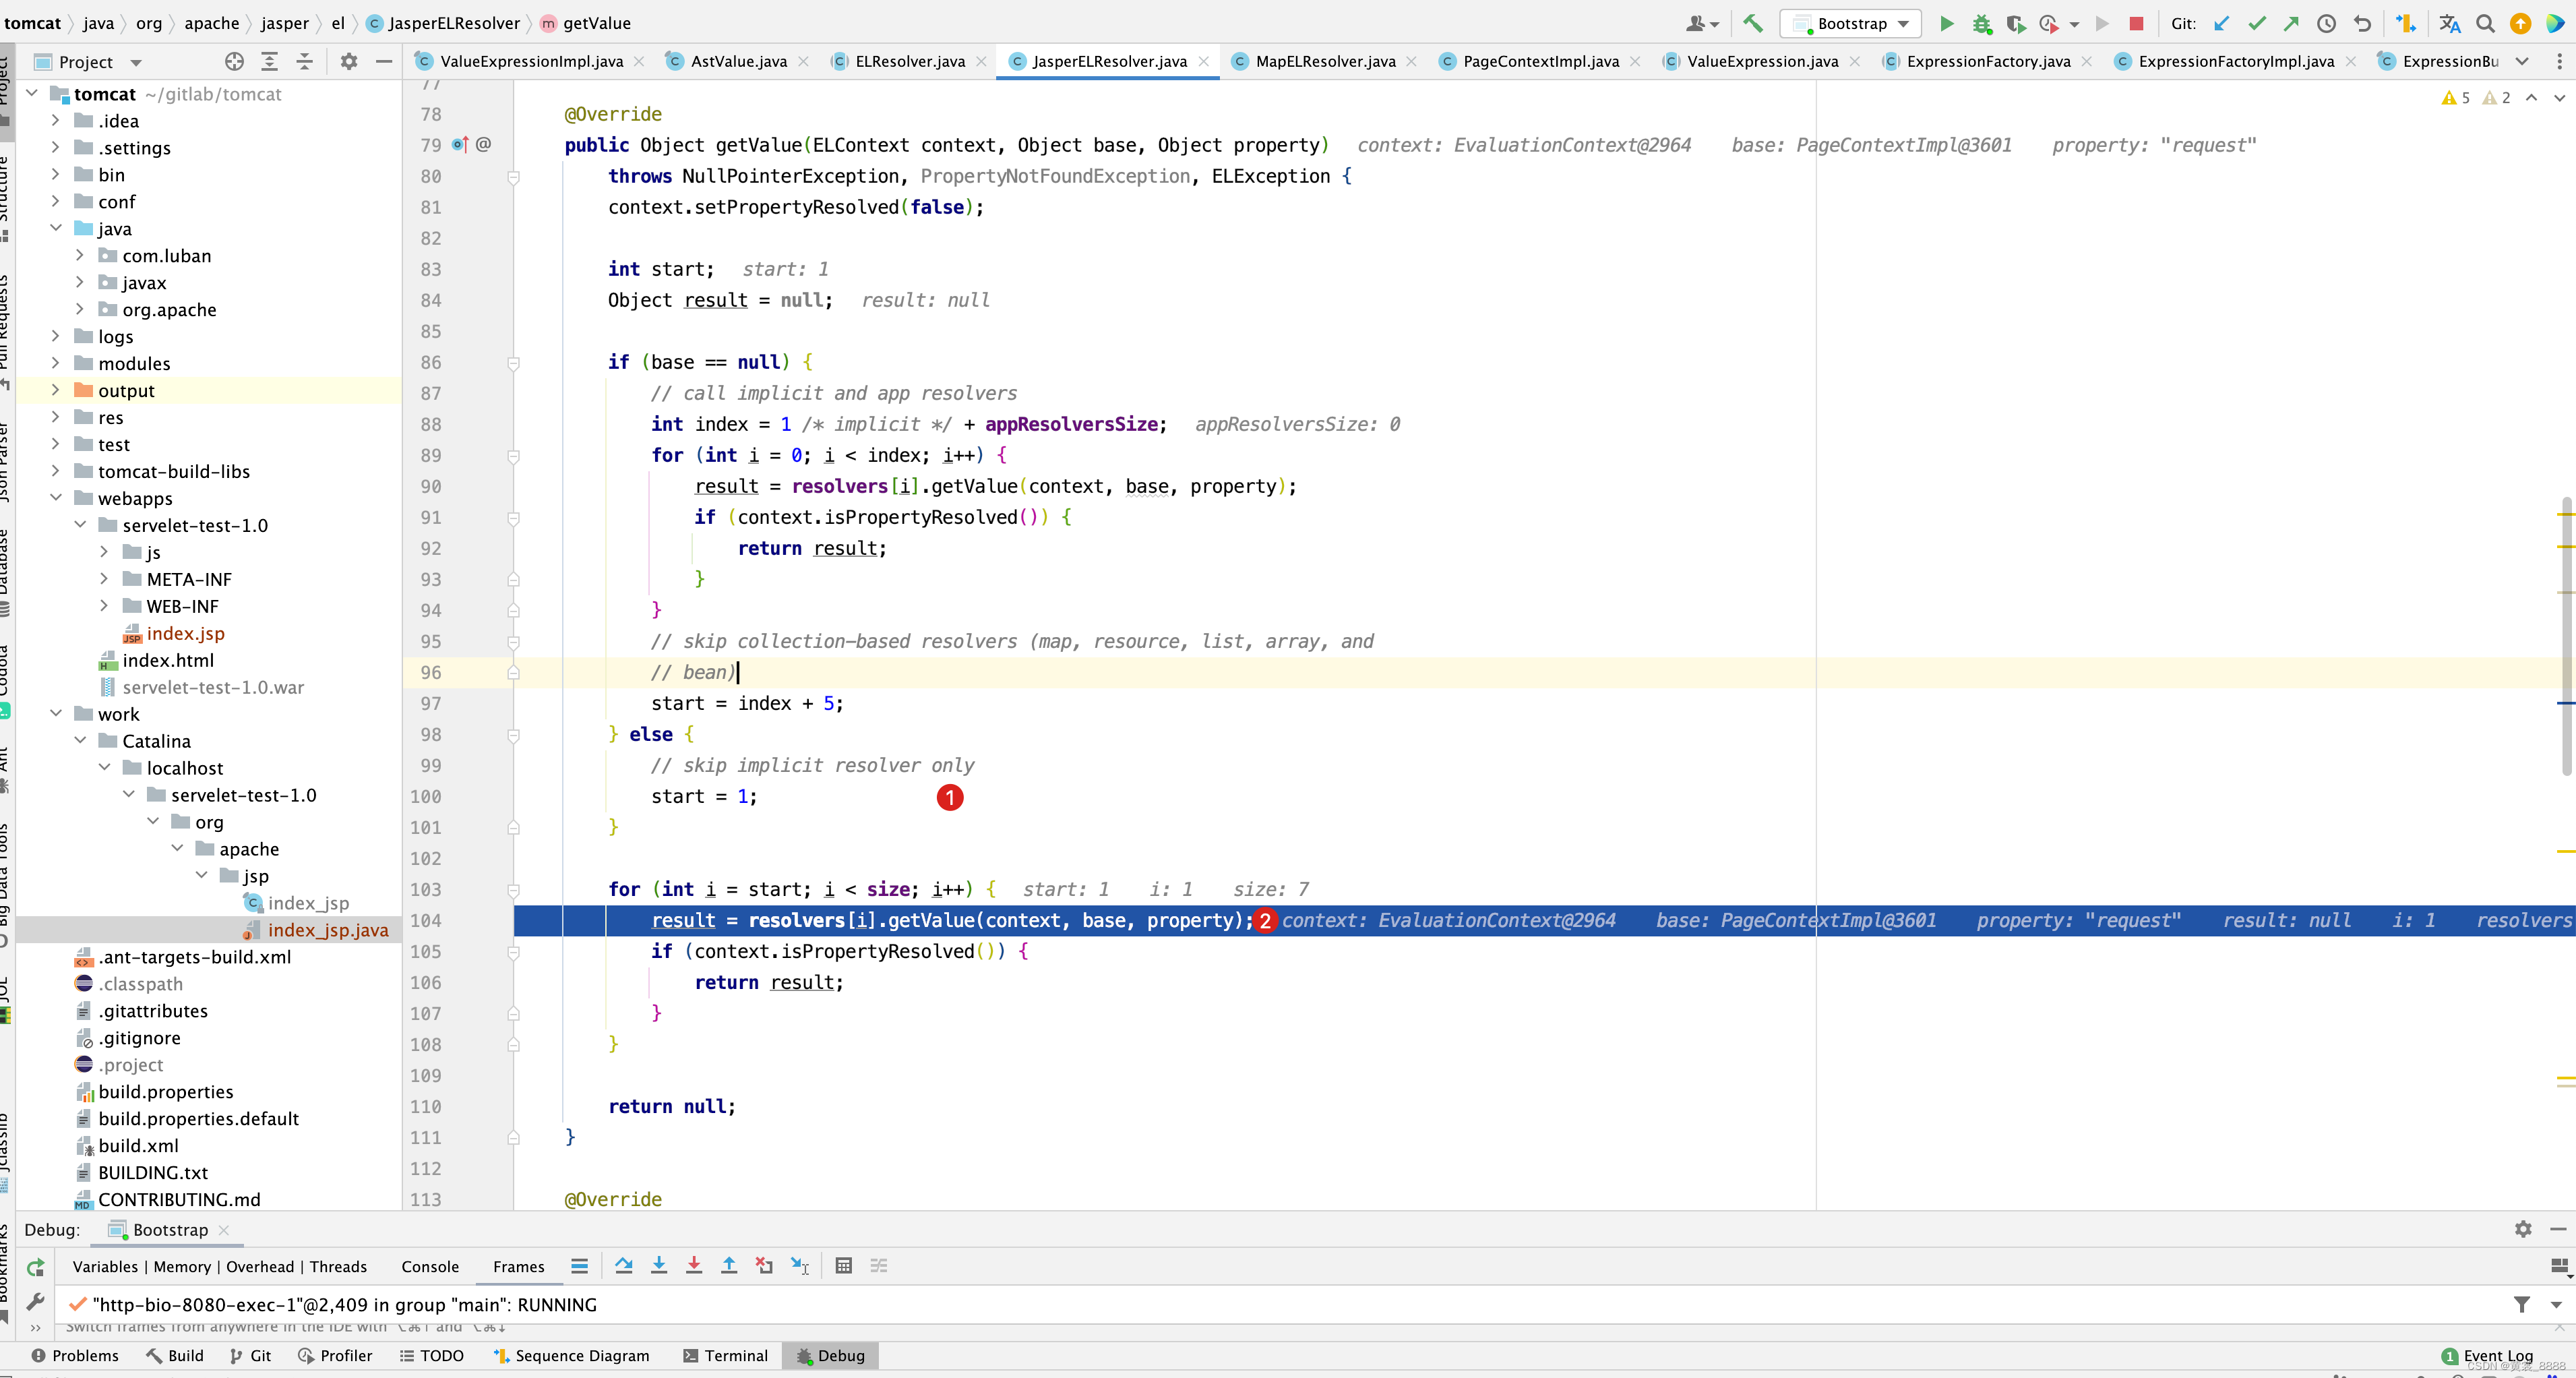Screen dimensions: 2576x1378
Task: Open the Event Log
Action: pos(2487,1356)
